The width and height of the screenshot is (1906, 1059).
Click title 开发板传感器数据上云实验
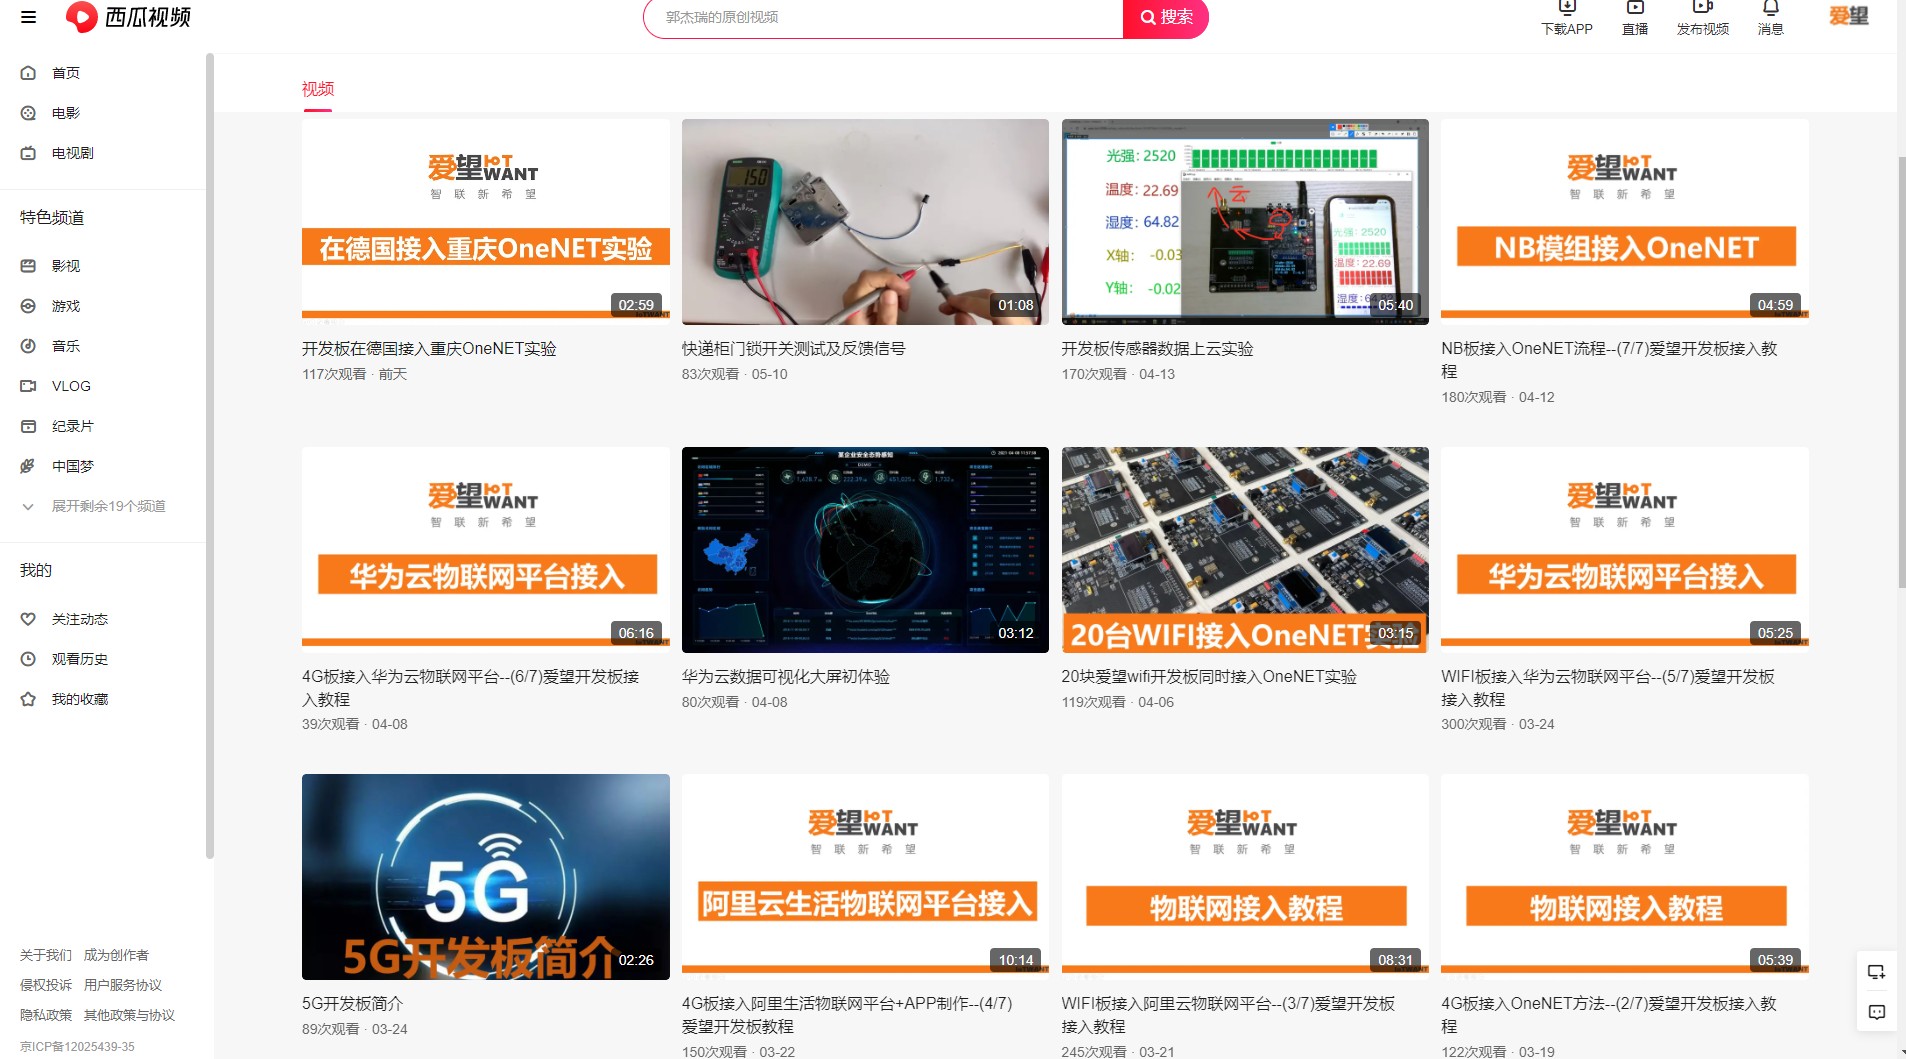click(x=1157, y=349)
